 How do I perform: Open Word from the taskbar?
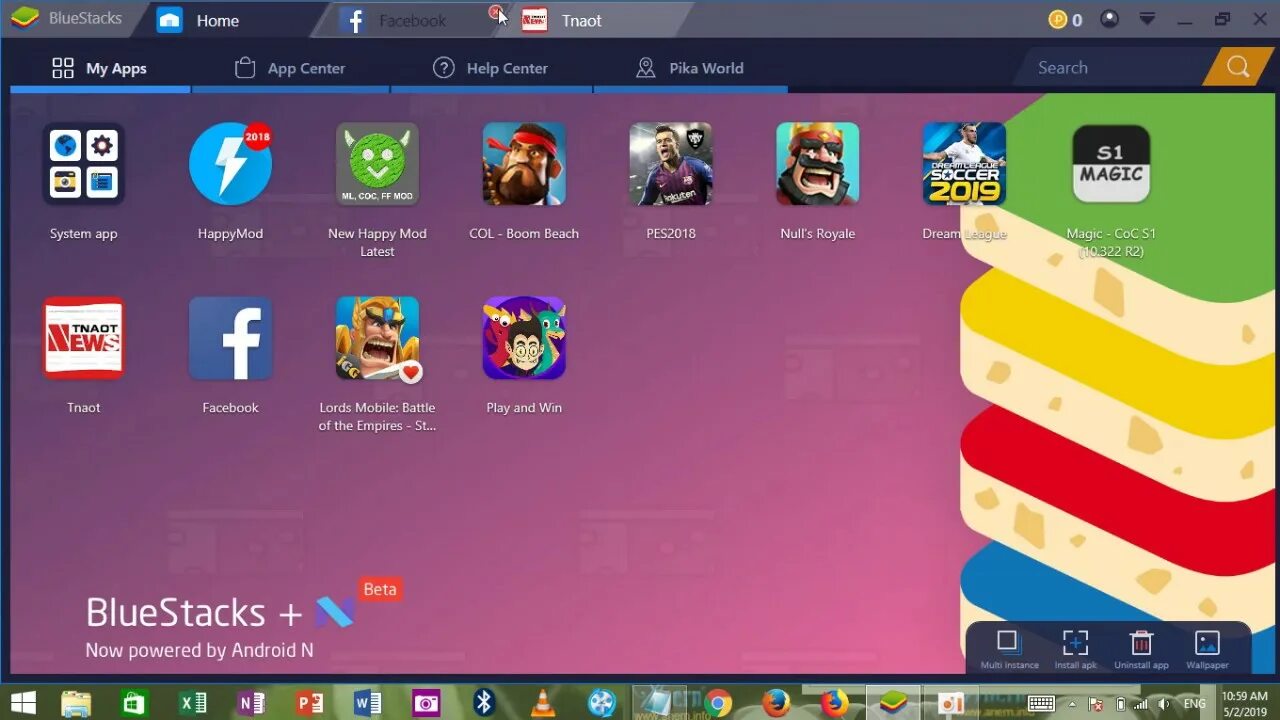pyautogui.click(x=368, y=703)
